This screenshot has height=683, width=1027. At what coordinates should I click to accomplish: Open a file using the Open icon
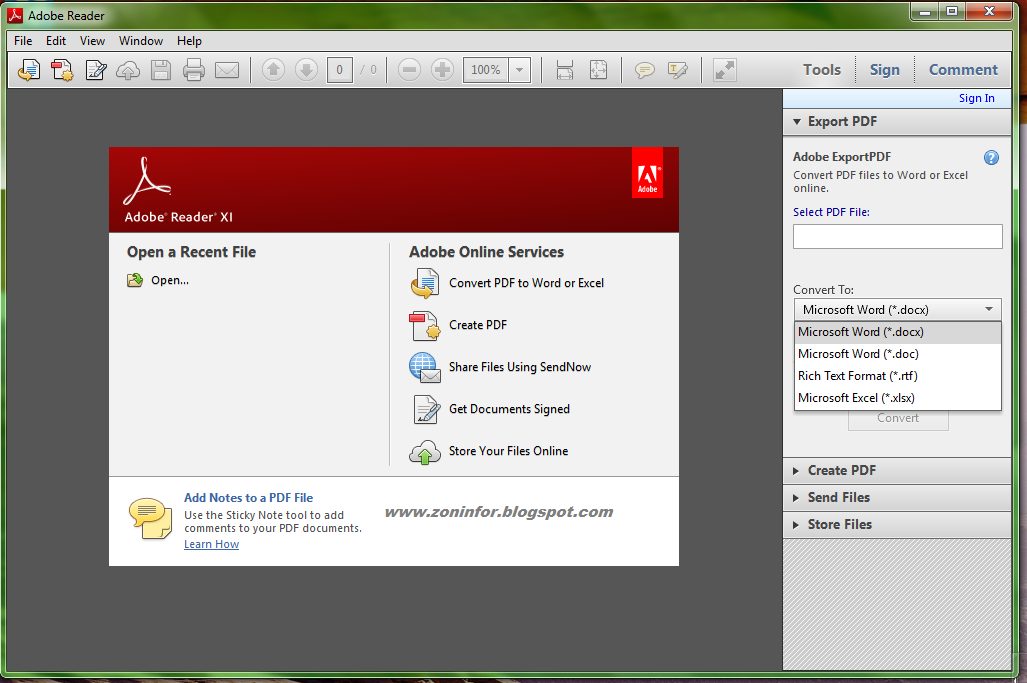[29, 70]
